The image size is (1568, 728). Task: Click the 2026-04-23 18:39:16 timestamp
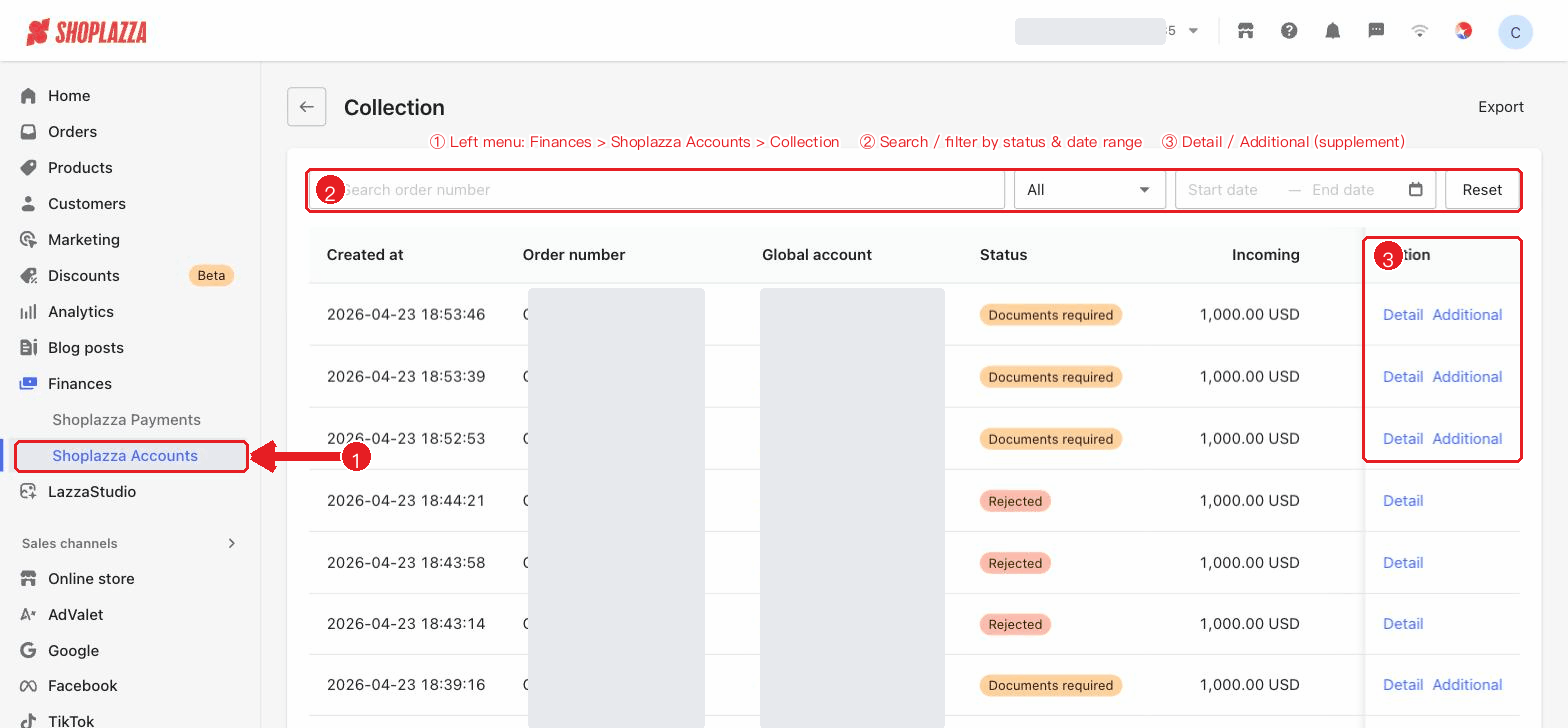pyautogui.click(x=406, y=685)
